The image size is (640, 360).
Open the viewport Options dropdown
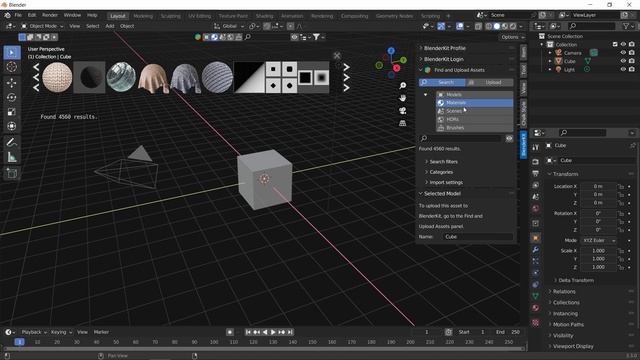(x=512, y=37)
